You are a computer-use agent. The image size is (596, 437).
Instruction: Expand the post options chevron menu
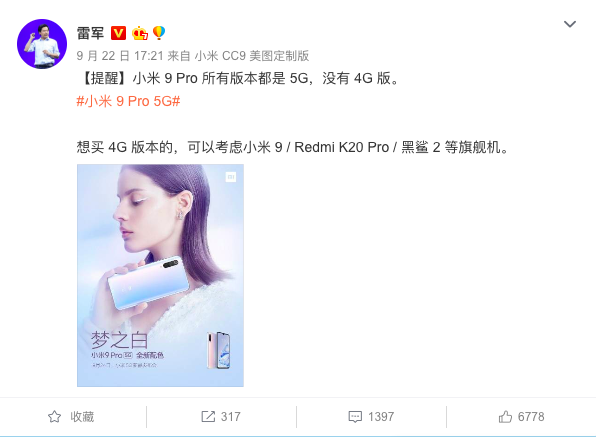pos(570,24)
